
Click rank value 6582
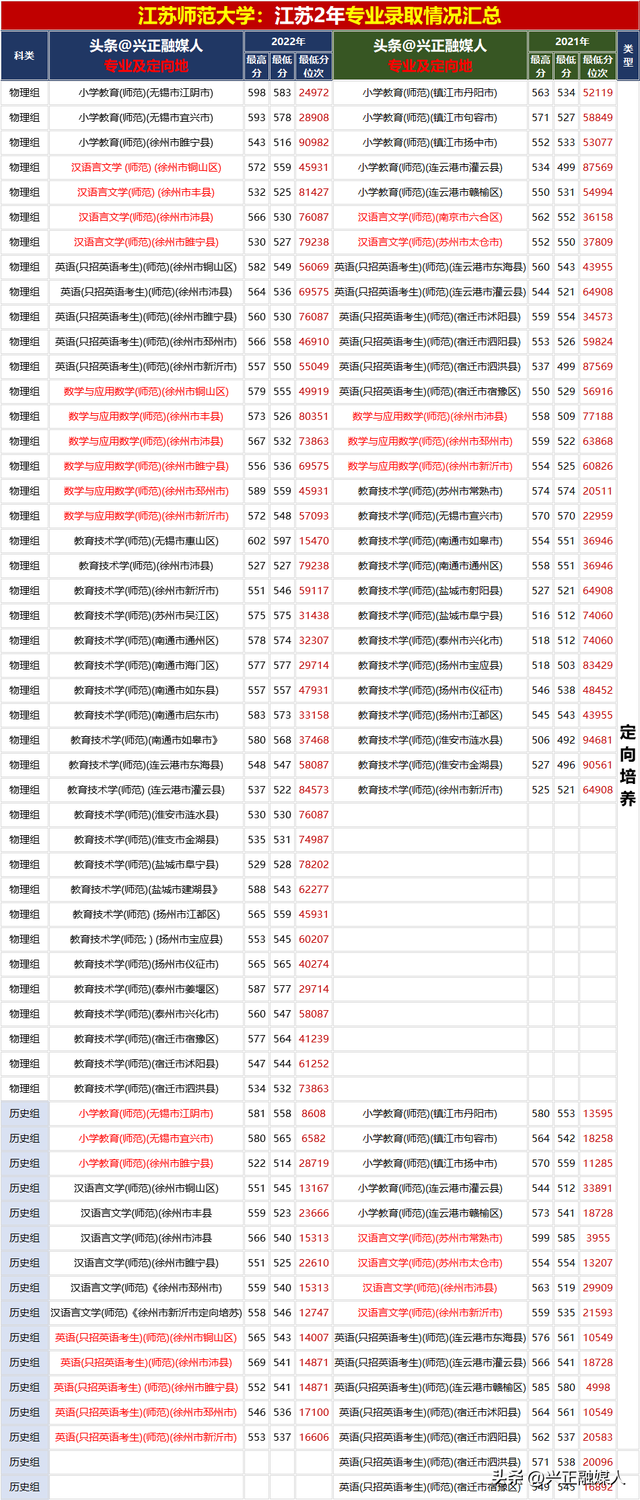[x=314, y=1138]
